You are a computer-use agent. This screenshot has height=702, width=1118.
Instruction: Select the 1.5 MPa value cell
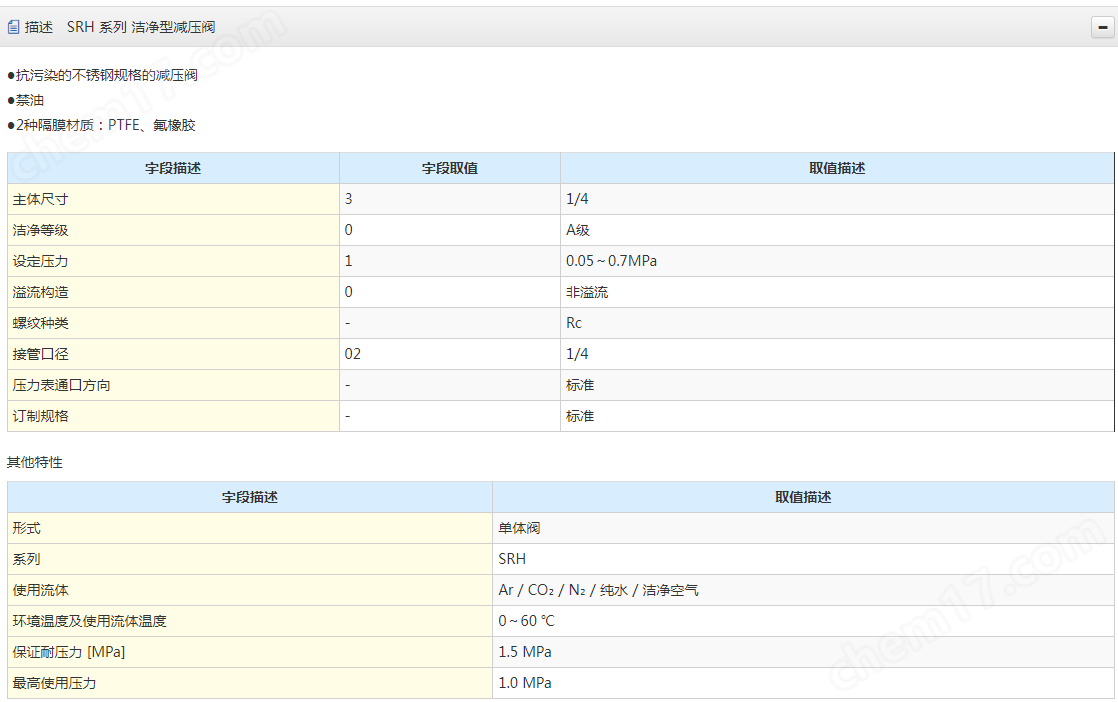tap(803, 652)
